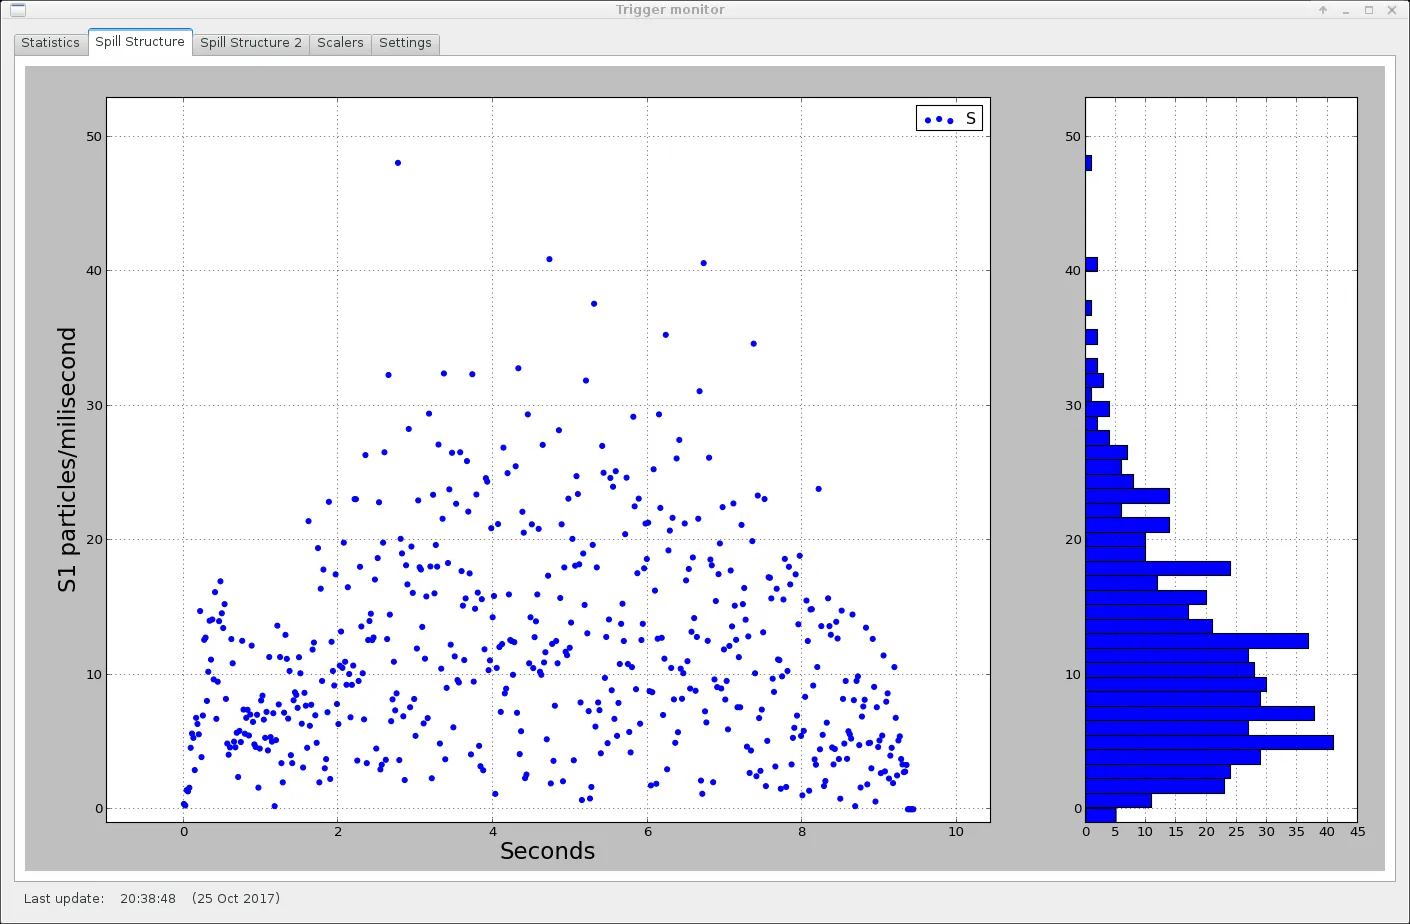Maximize the Trigger monitor window
The image size is (1410, 924).
(1369, 10)
